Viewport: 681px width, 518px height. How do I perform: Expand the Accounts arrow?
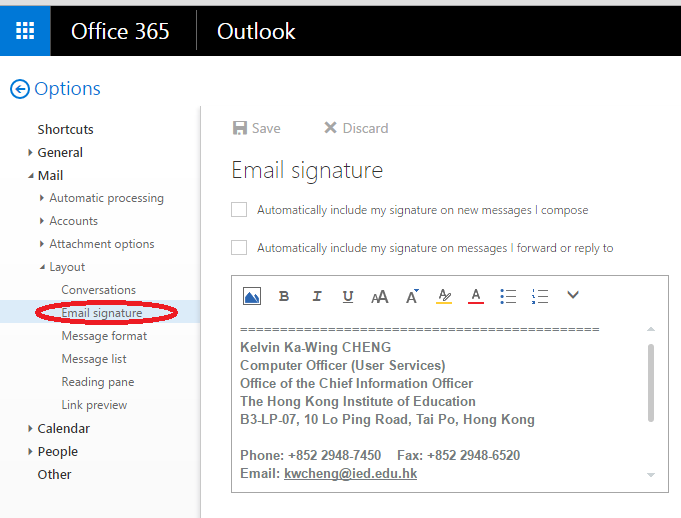(42, 221)
